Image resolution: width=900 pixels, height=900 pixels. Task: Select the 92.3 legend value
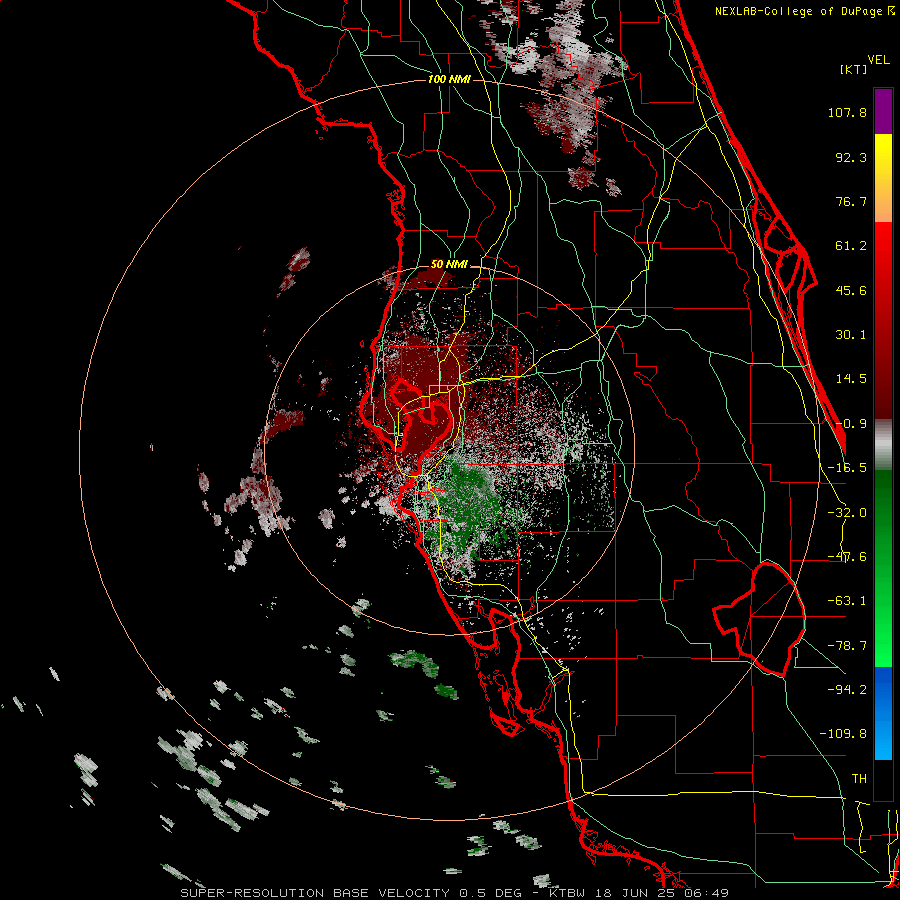coord(851,157)
